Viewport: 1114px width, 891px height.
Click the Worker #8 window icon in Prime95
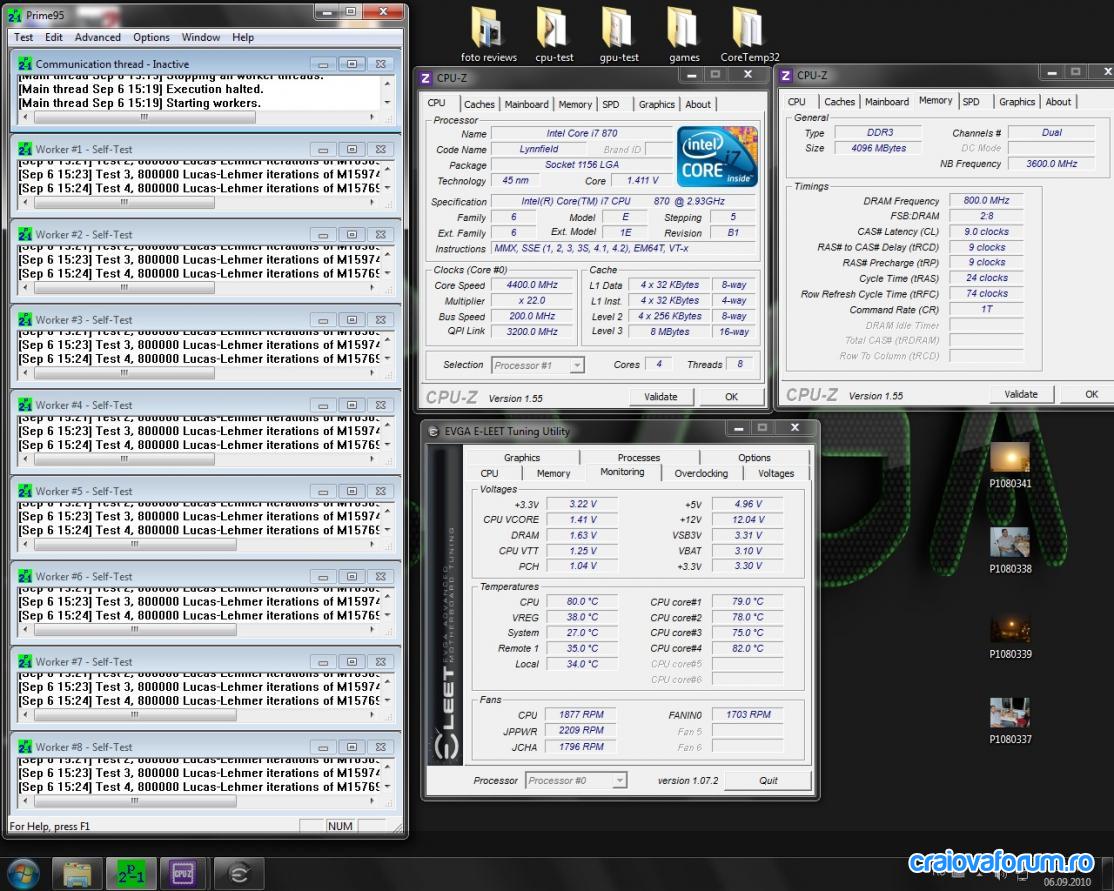pyautogui.click(x=25, y=747)
